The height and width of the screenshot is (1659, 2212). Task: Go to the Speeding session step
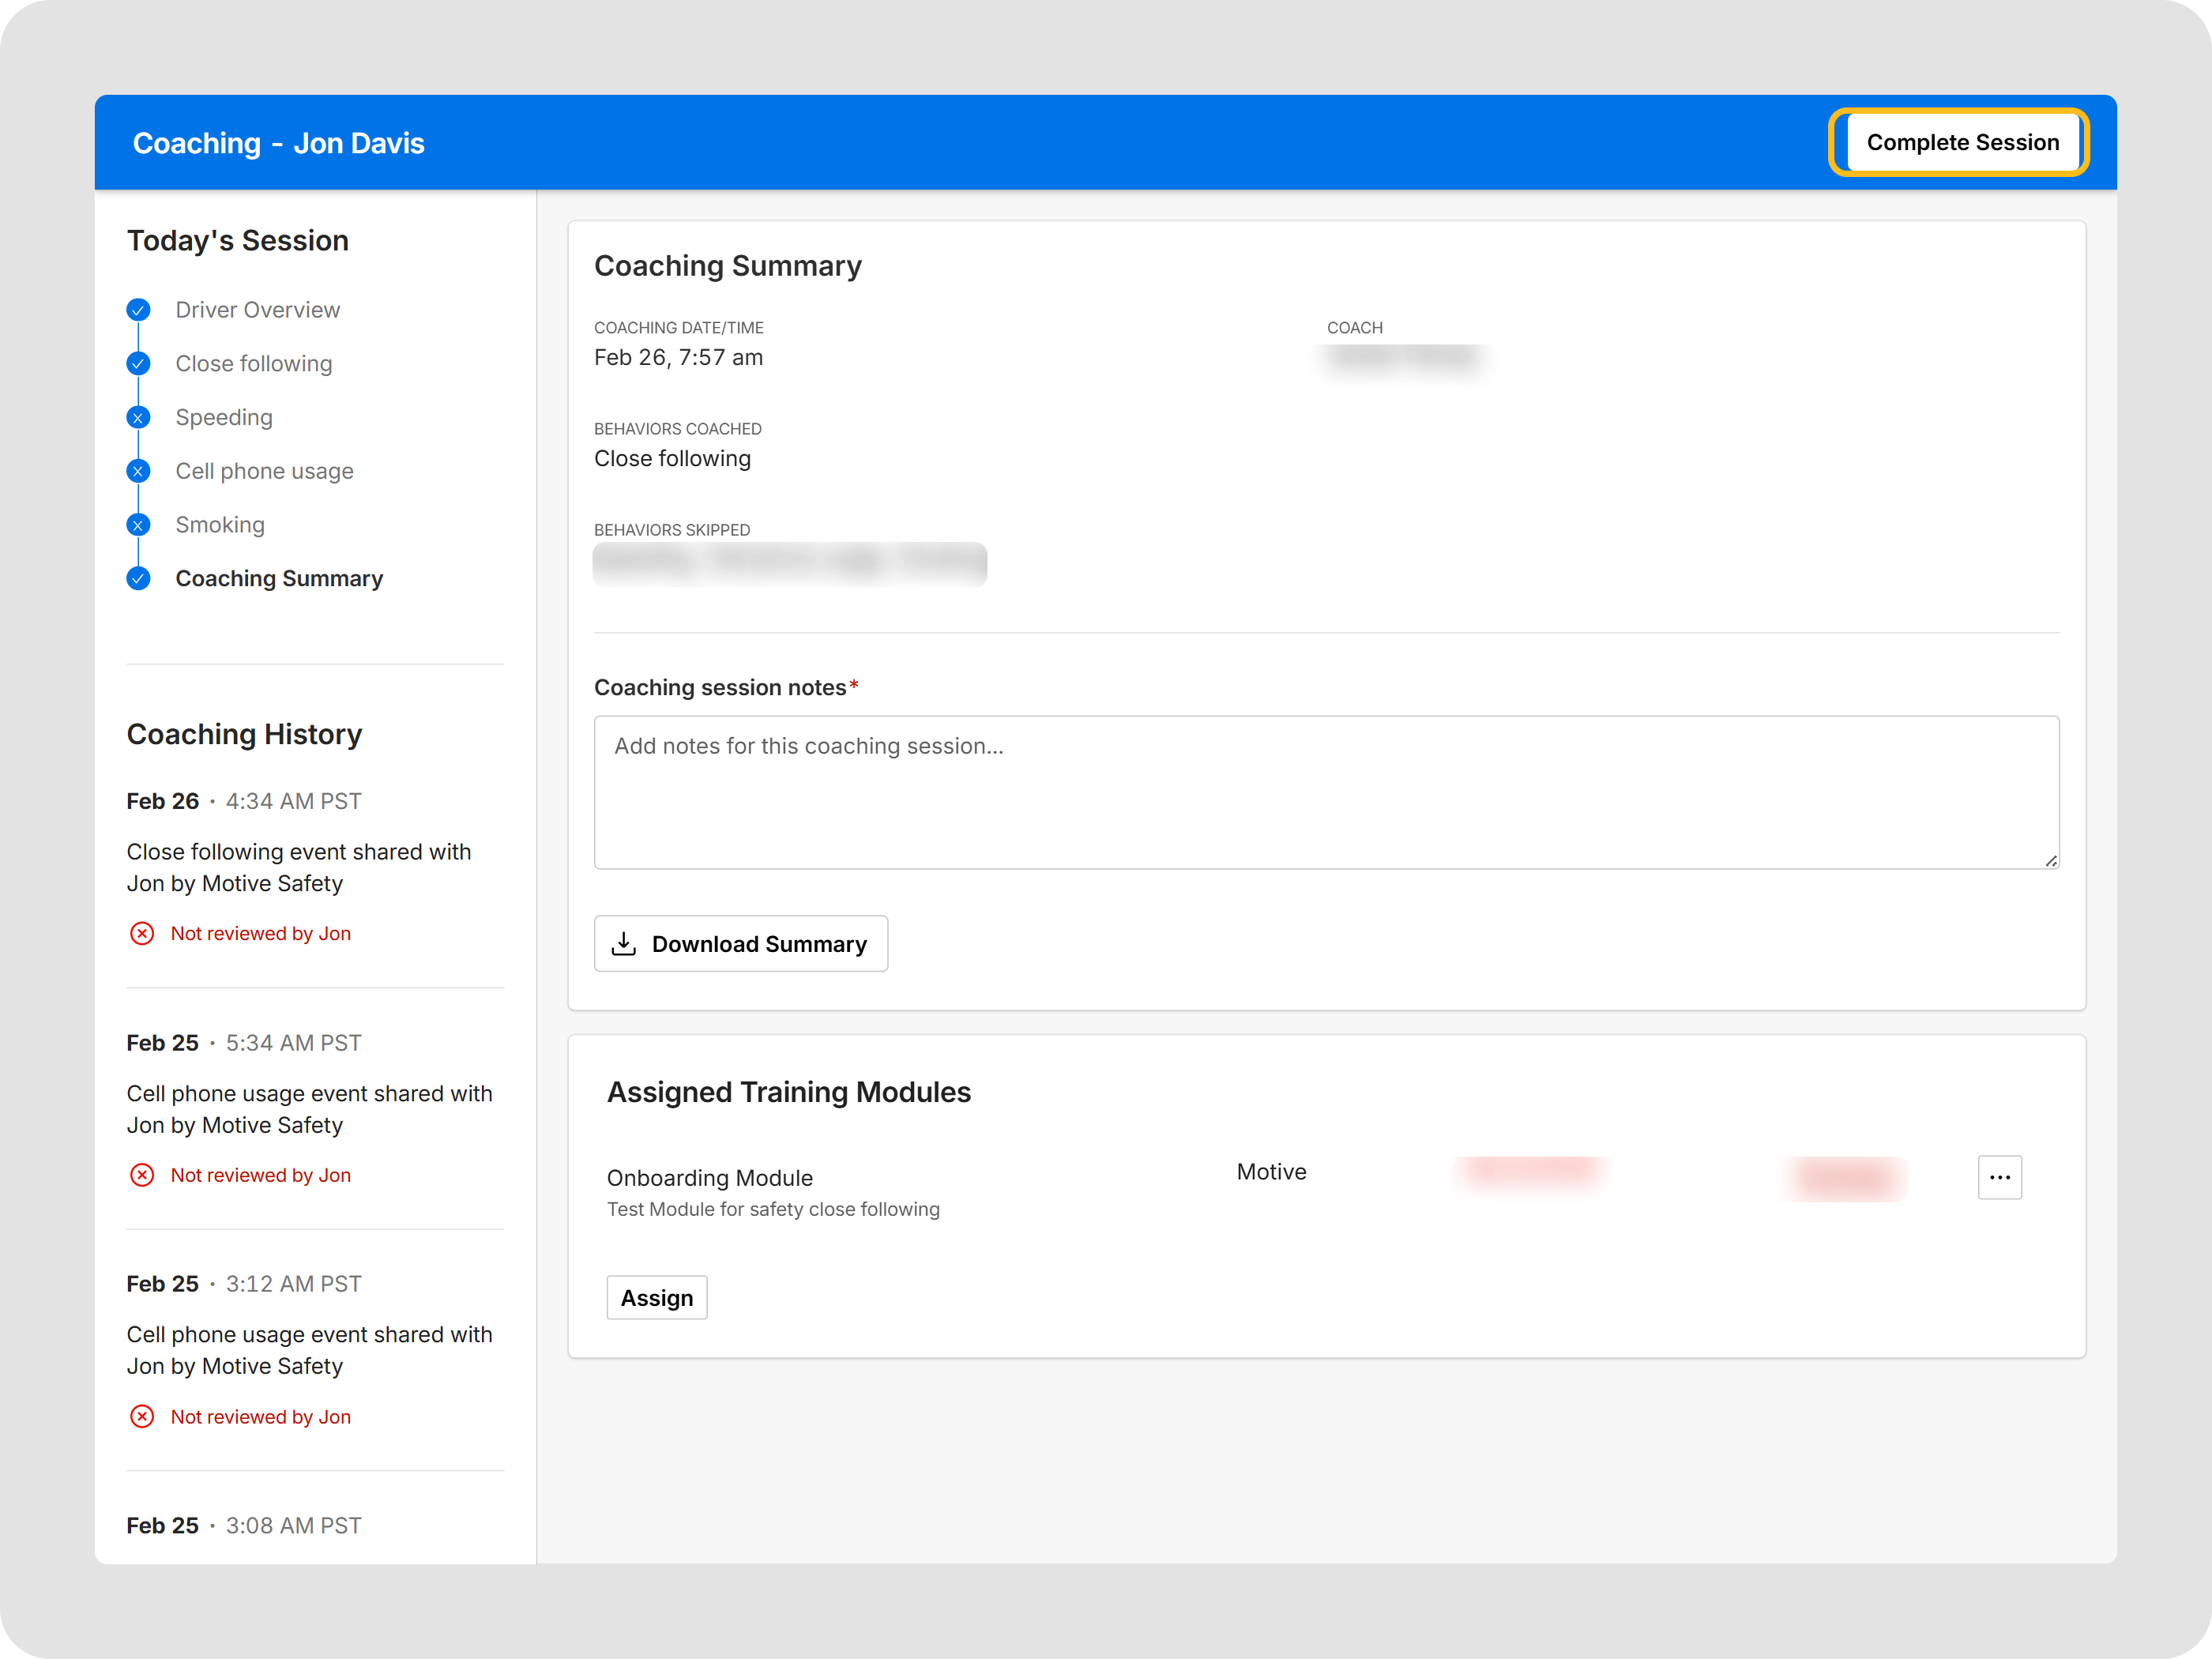point(224,418)
